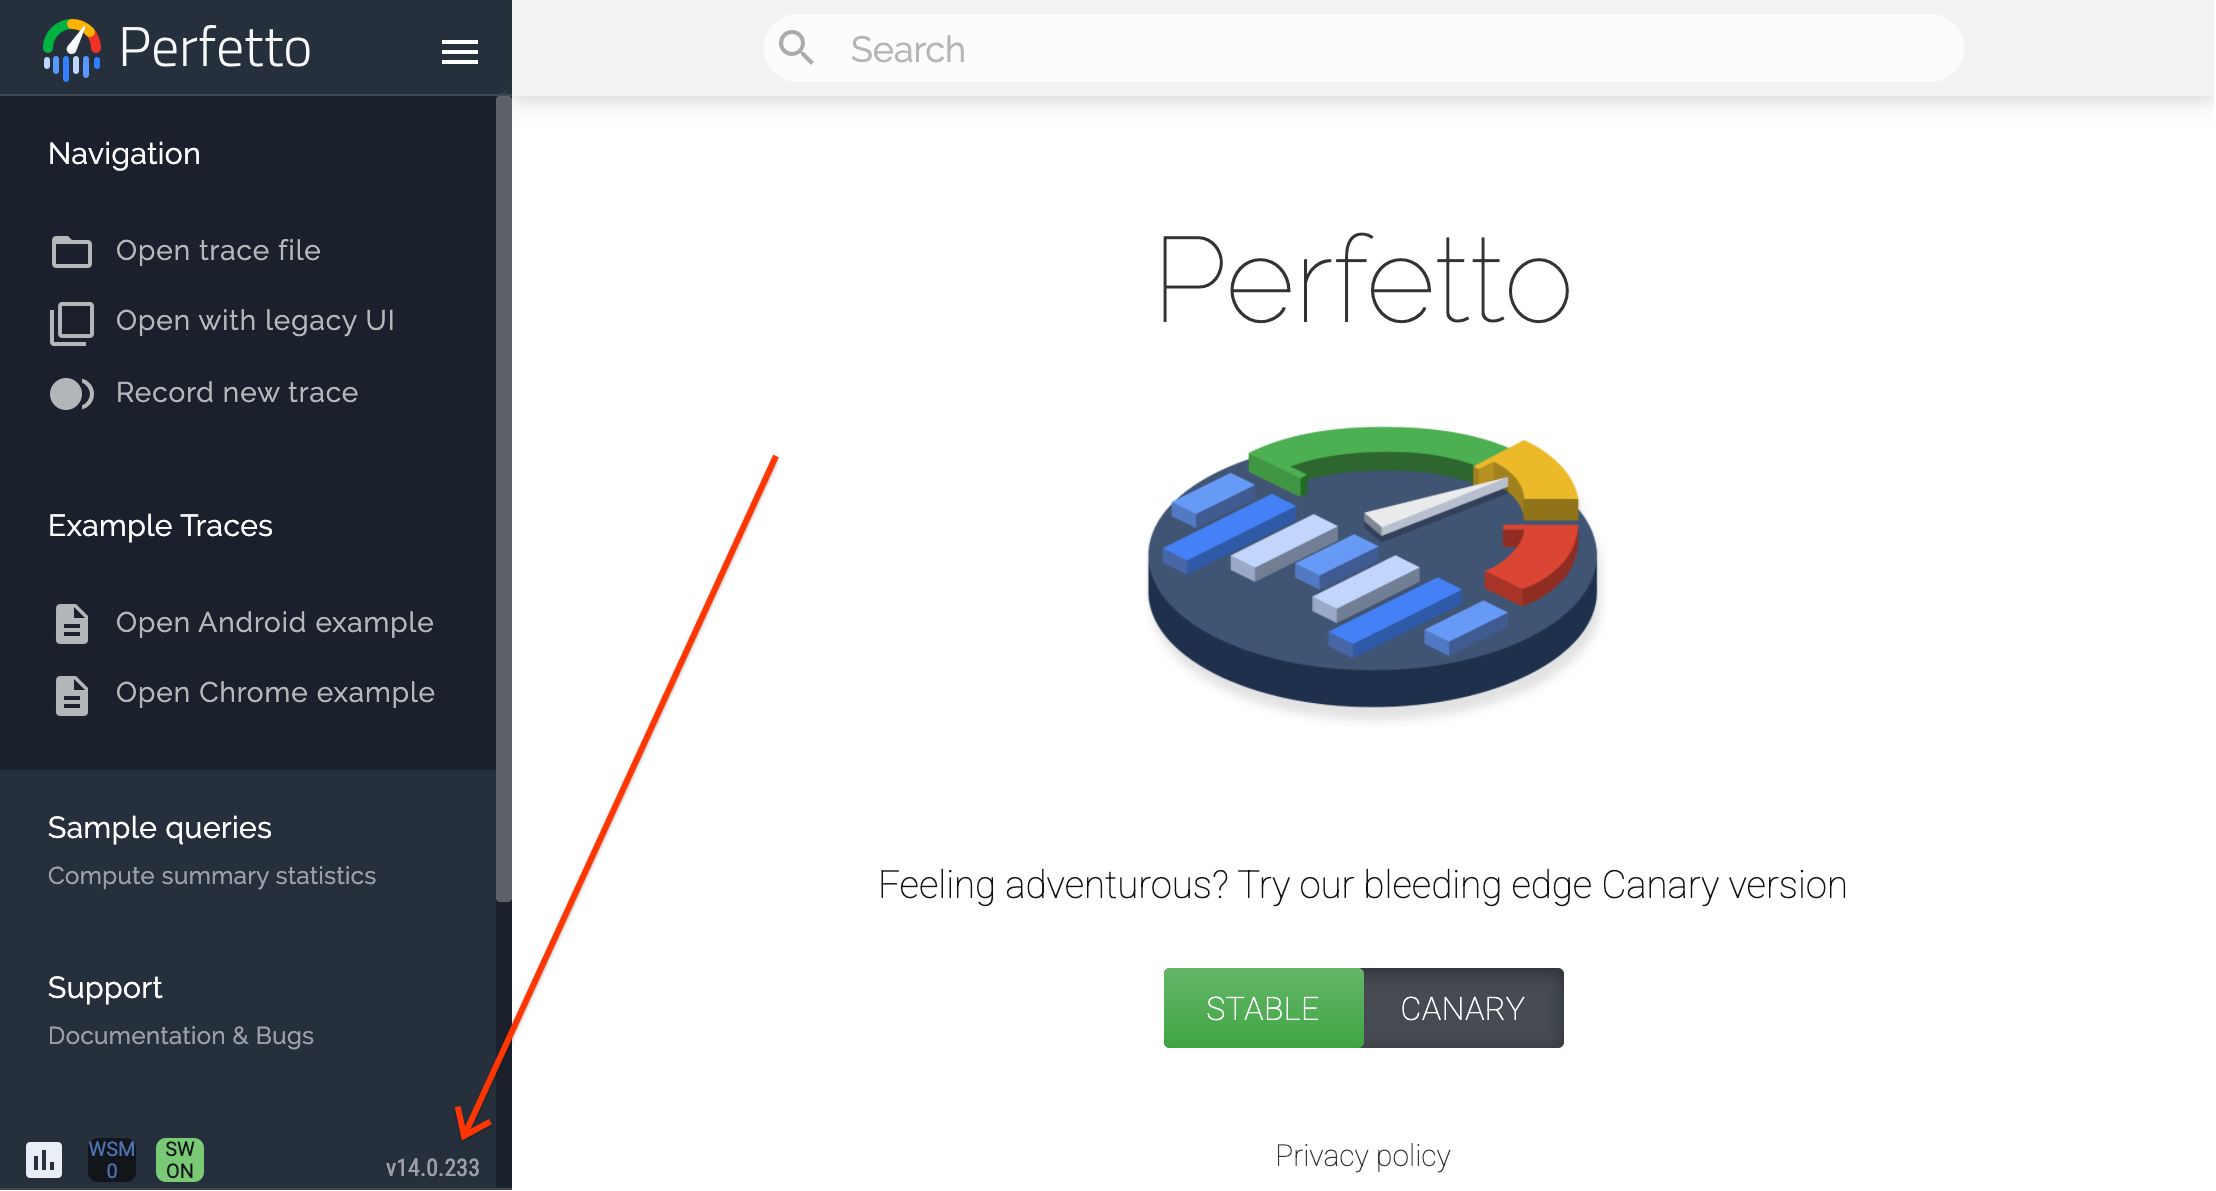This screenshot has height=1191, width=2216.
Task: Click the WSM 0 websocket indicator
Action: point(111,1158)
